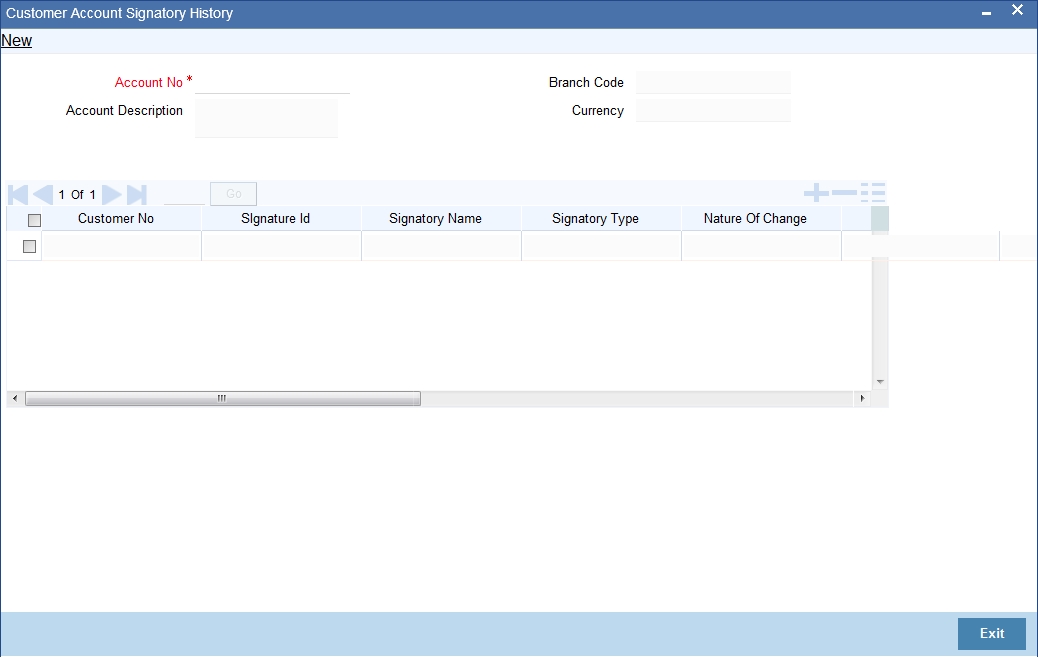The image size is (1038, 658).
Task: Click the horizontal scrollbar right arrow
Action: tap(862, 399)
